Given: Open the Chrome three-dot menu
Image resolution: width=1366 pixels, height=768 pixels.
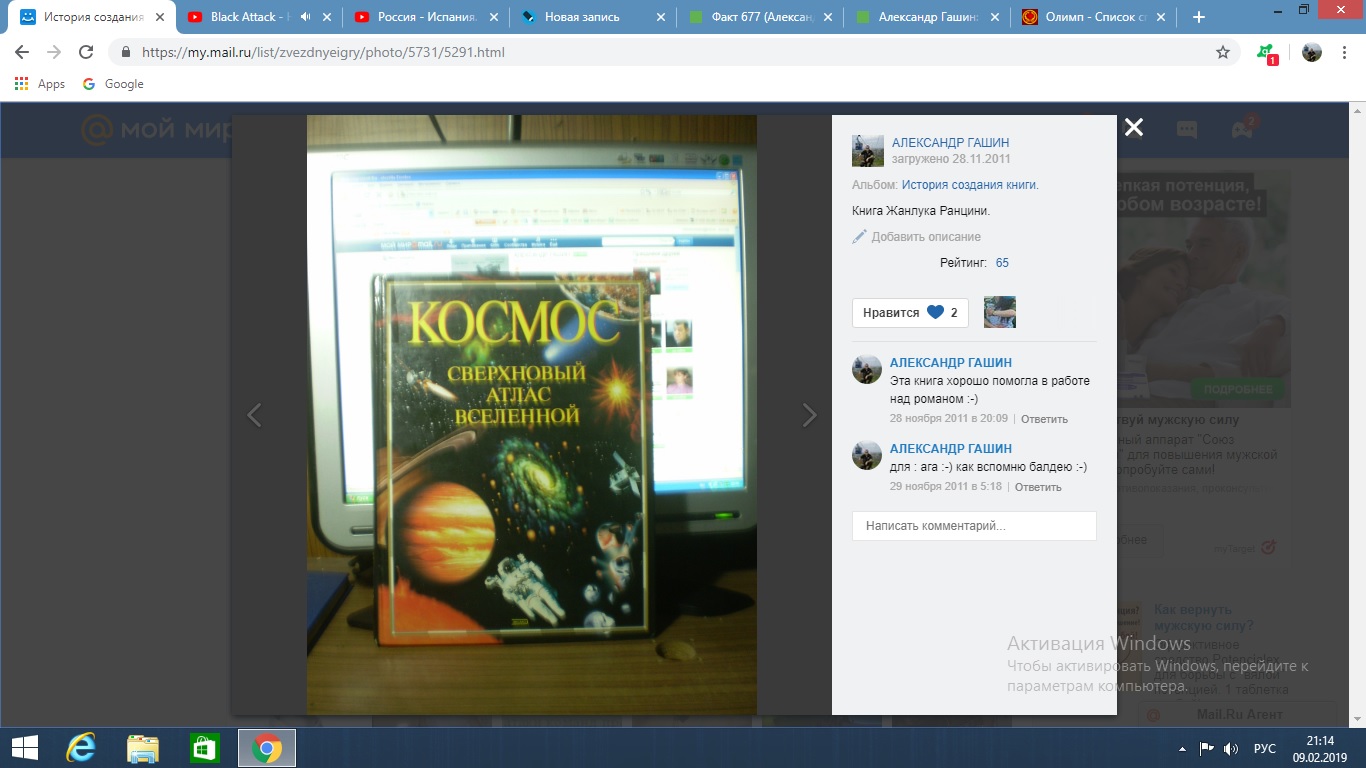Looking at the screenshot, I should click(1345, 52).
